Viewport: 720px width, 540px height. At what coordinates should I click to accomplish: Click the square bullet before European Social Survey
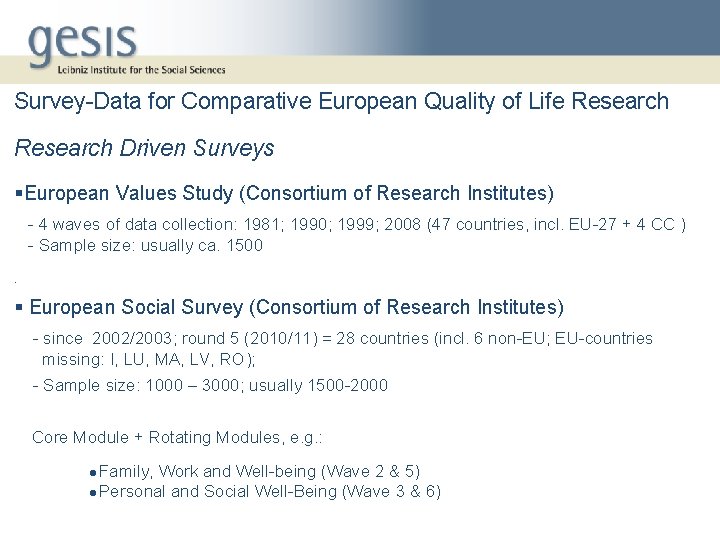tap(19, 307)
